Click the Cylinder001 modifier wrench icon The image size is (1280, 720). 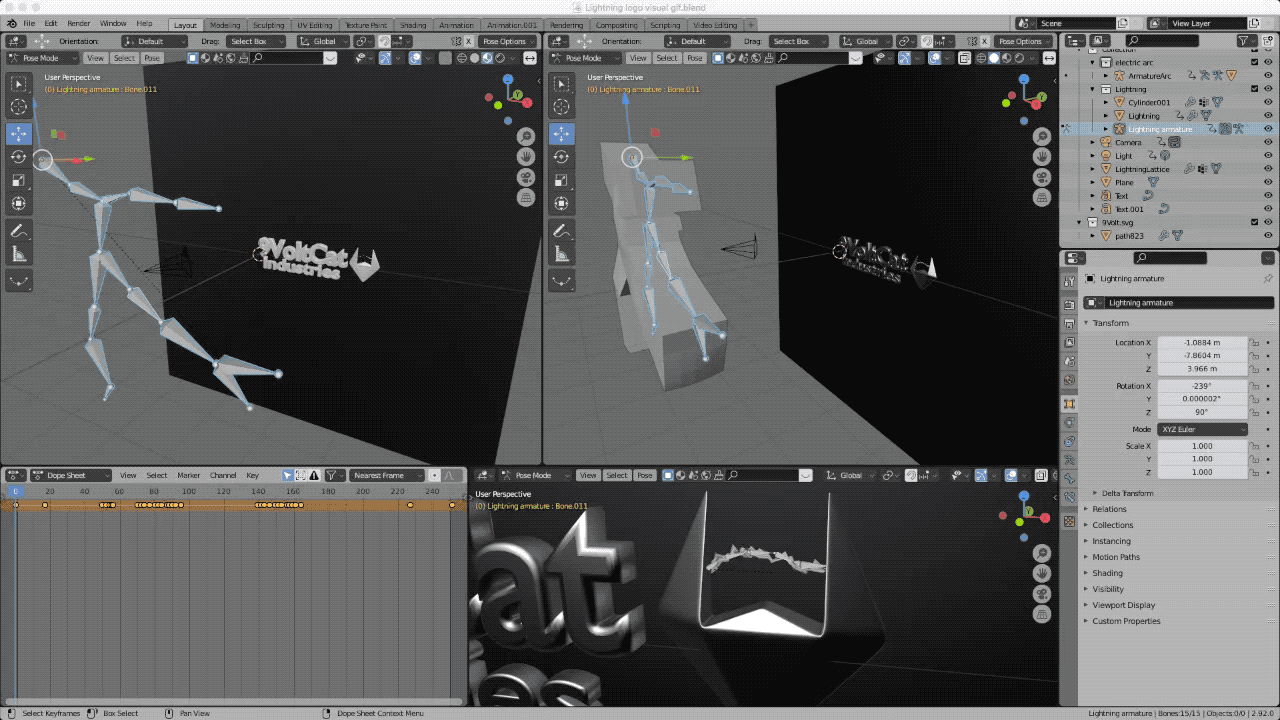(x=1191, y=102)
